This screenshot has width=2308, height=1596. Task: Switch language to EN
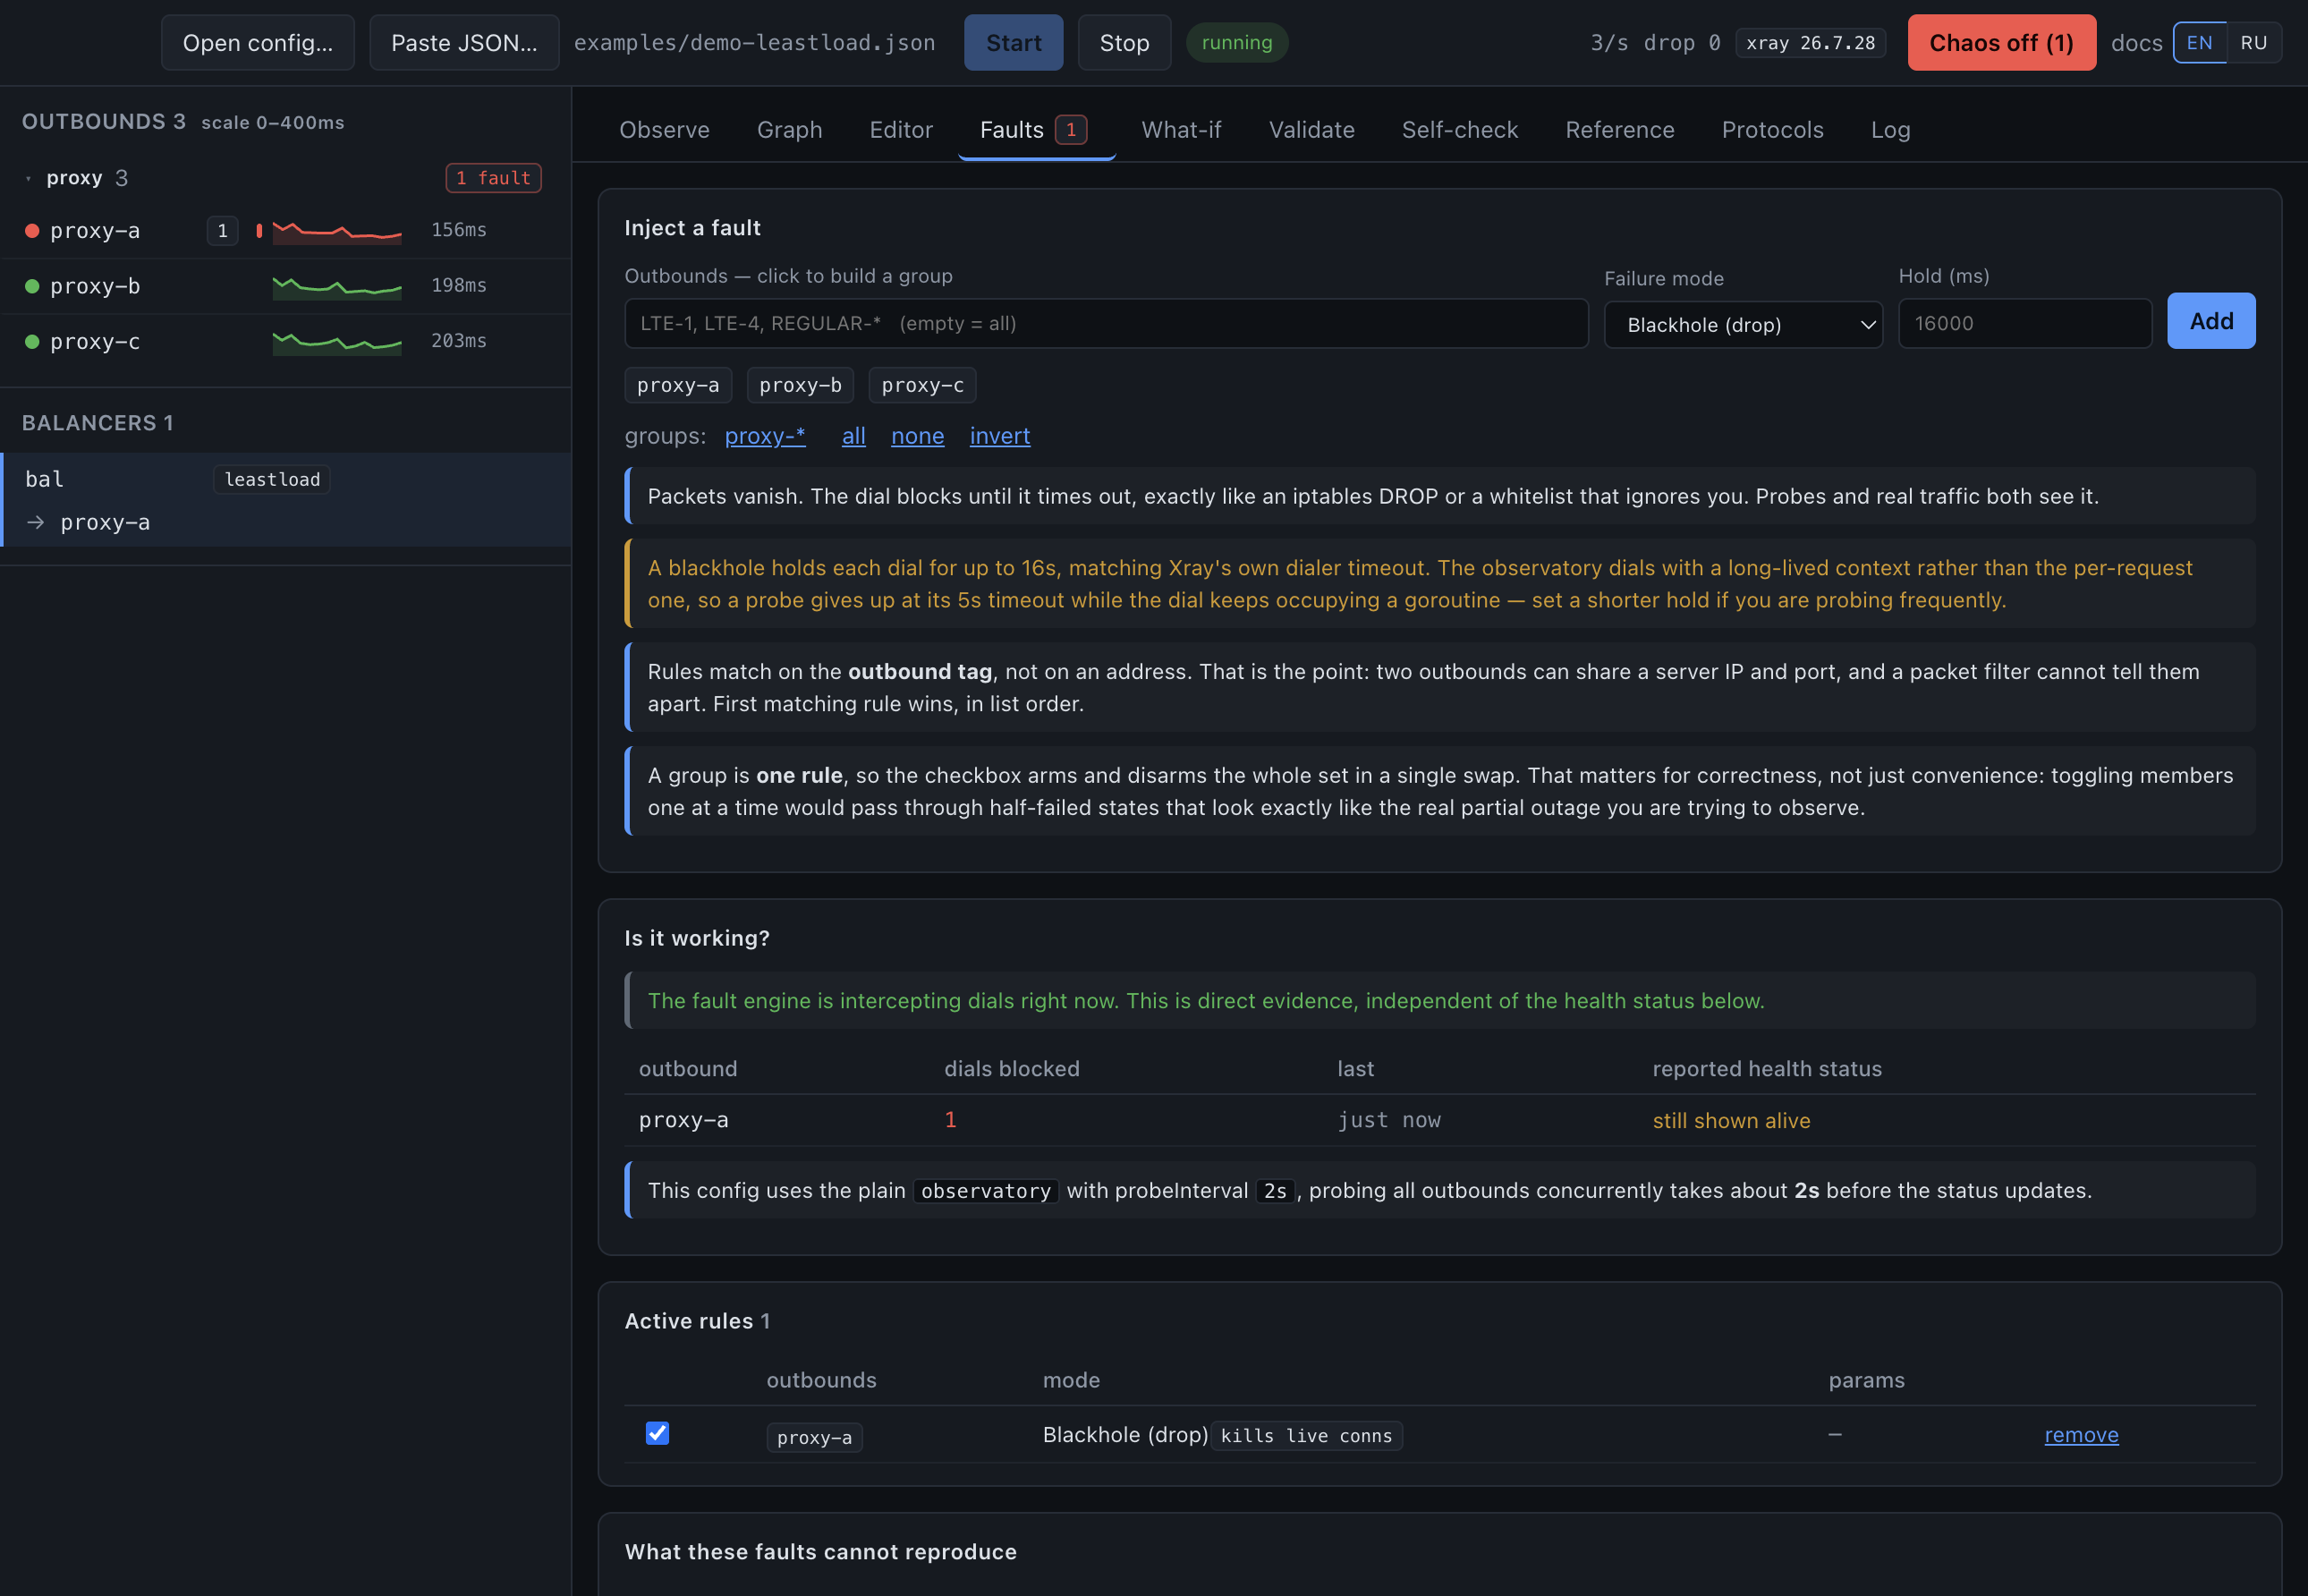[x=2199, y=43]
